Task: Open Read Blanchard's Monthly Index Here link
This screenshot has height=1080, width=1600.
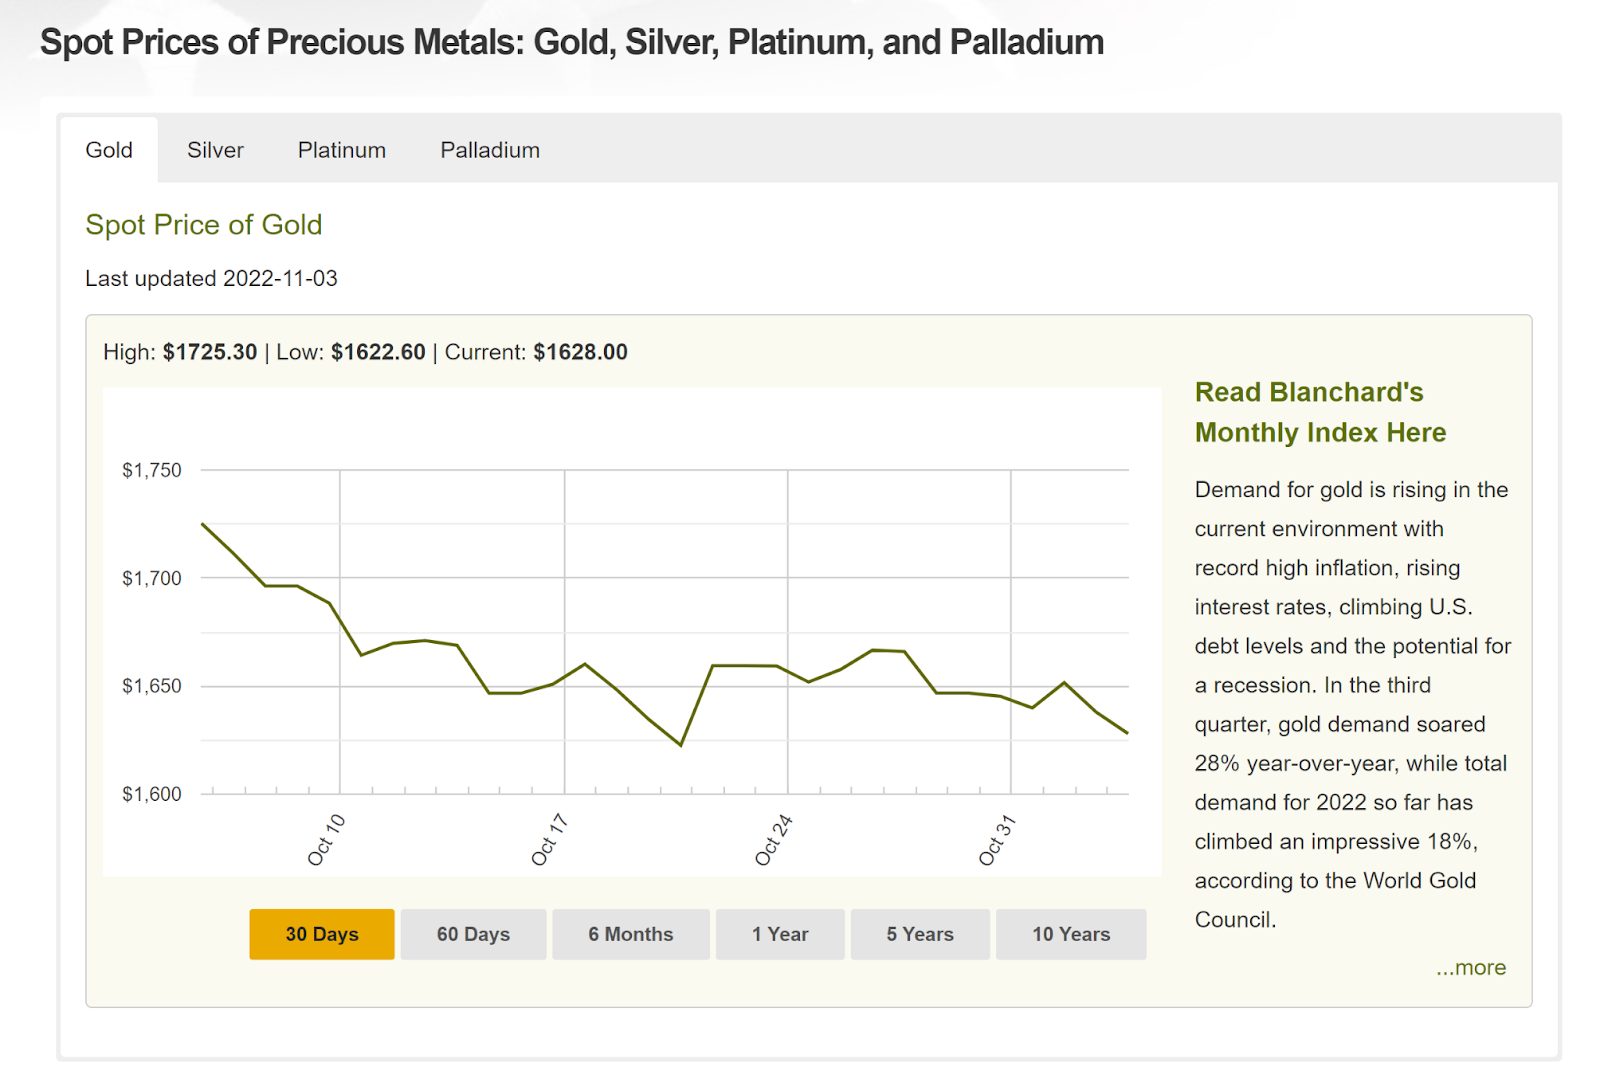Action: (x=1320, y=412)
